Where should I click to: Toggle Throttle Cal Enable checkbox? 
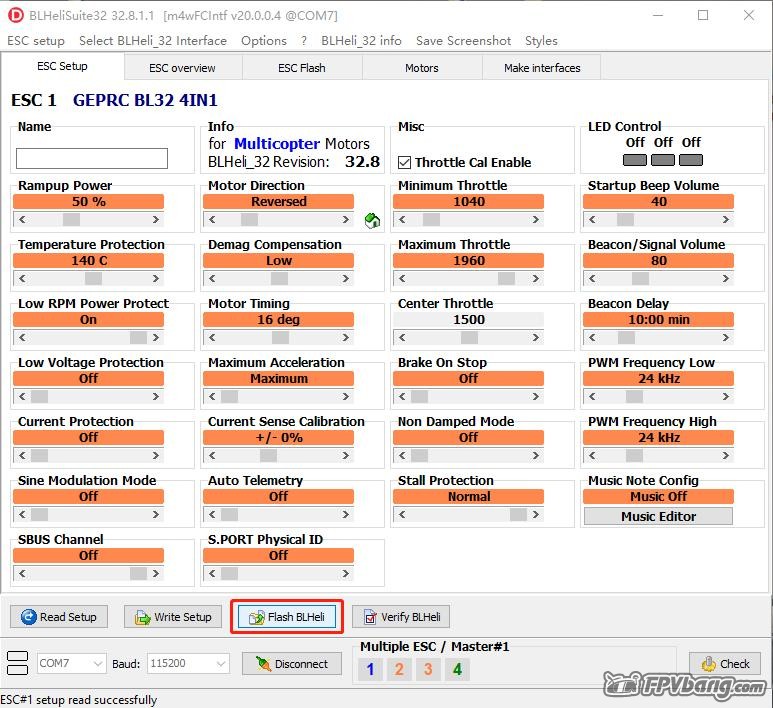(404, 162)
